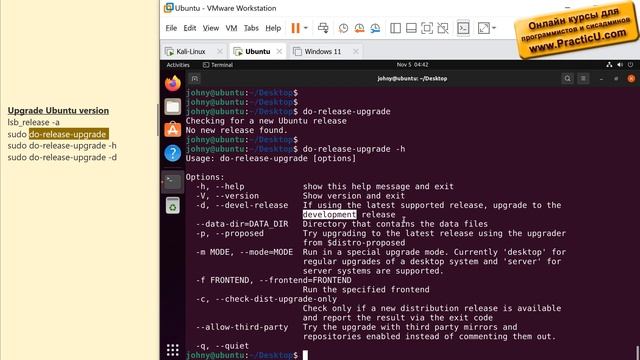Viewport: 640px width, 360px height.
Task: Toggle the thumbnail bar view
Action: 411,28
